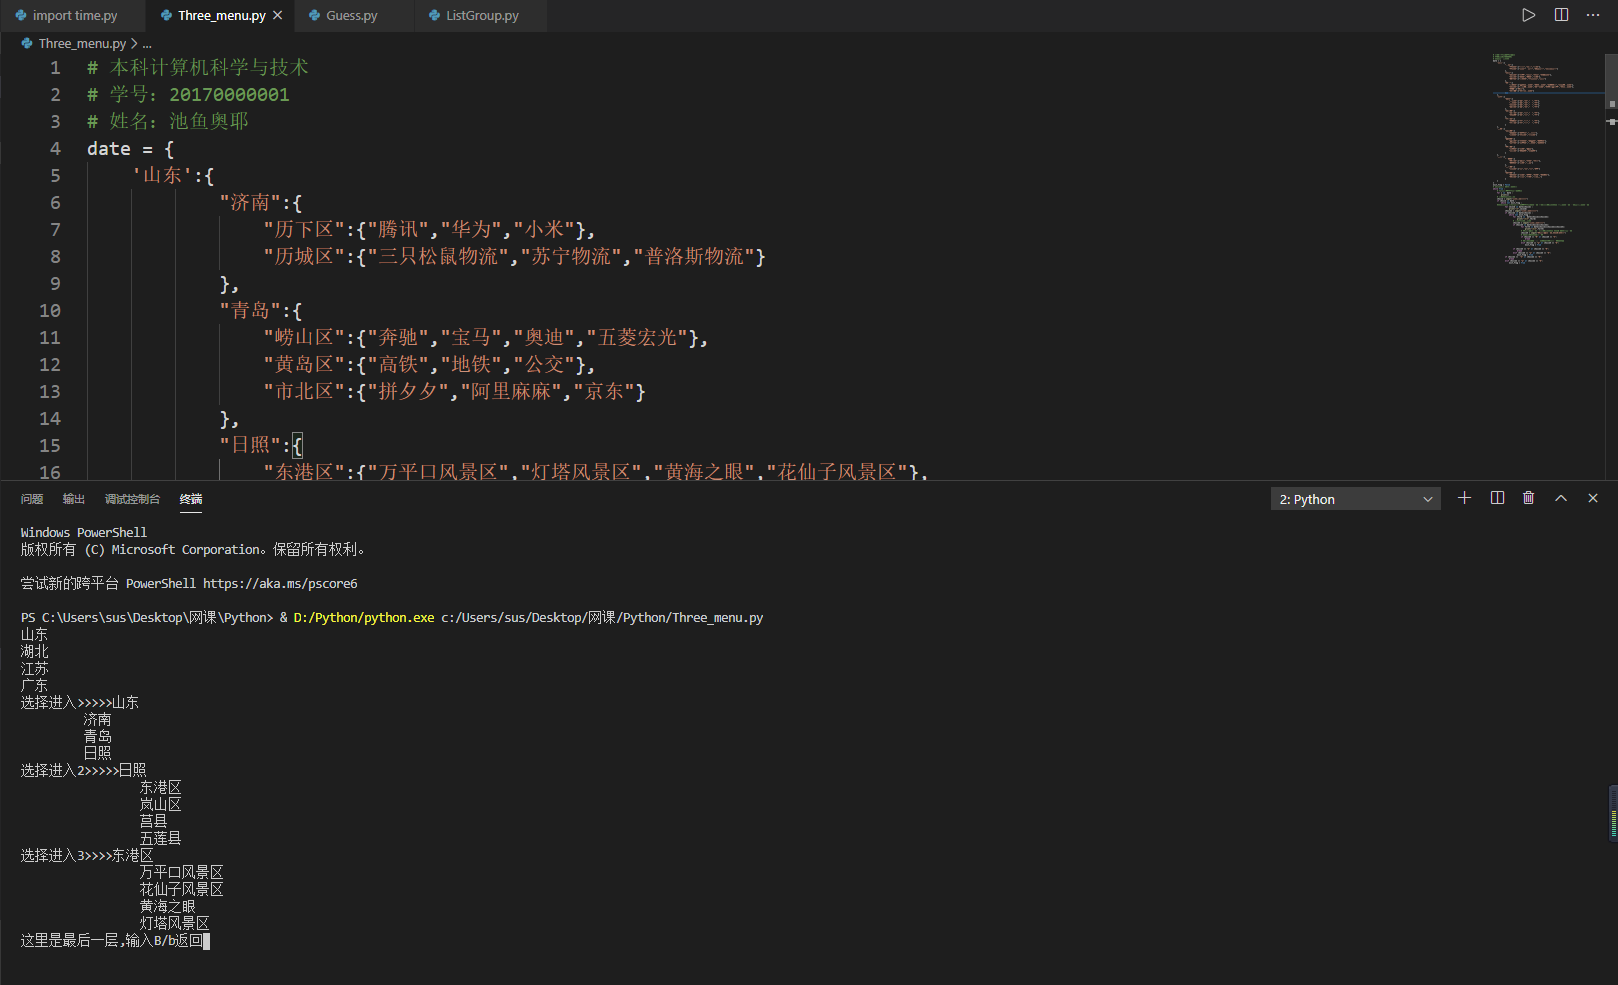The width and height of the screenshot is (1618, 985).
Task: Open the terminal selector dropdown '2: Python'
Action: 1355,499
